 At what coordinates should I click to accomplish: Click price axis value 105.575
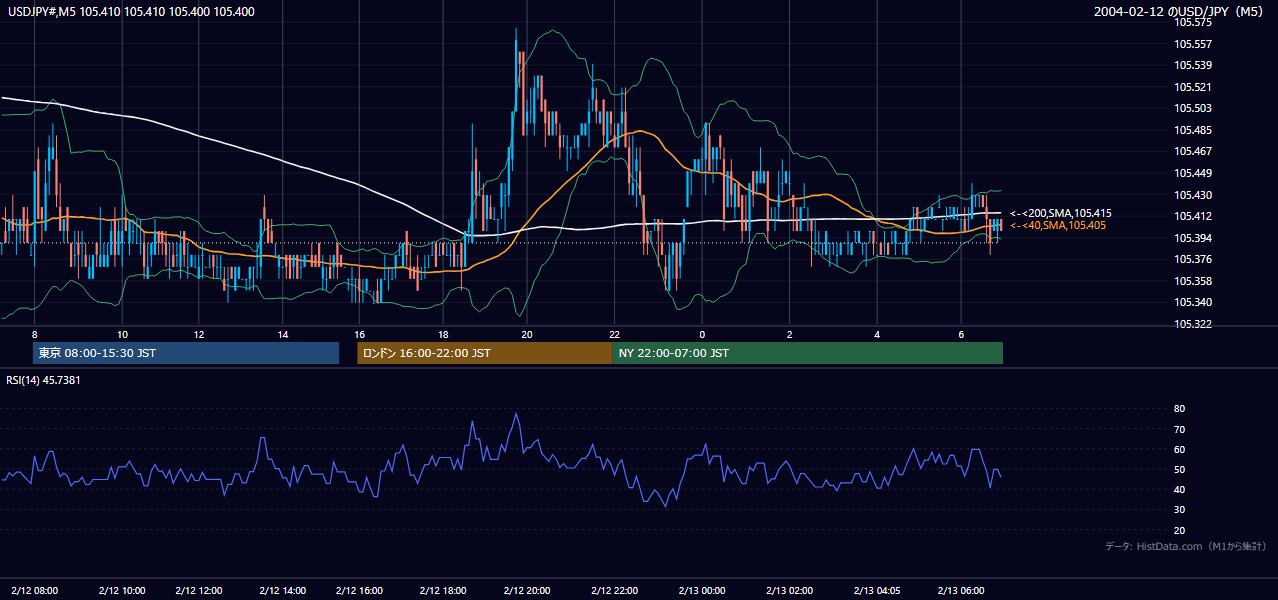point(1192,22)
